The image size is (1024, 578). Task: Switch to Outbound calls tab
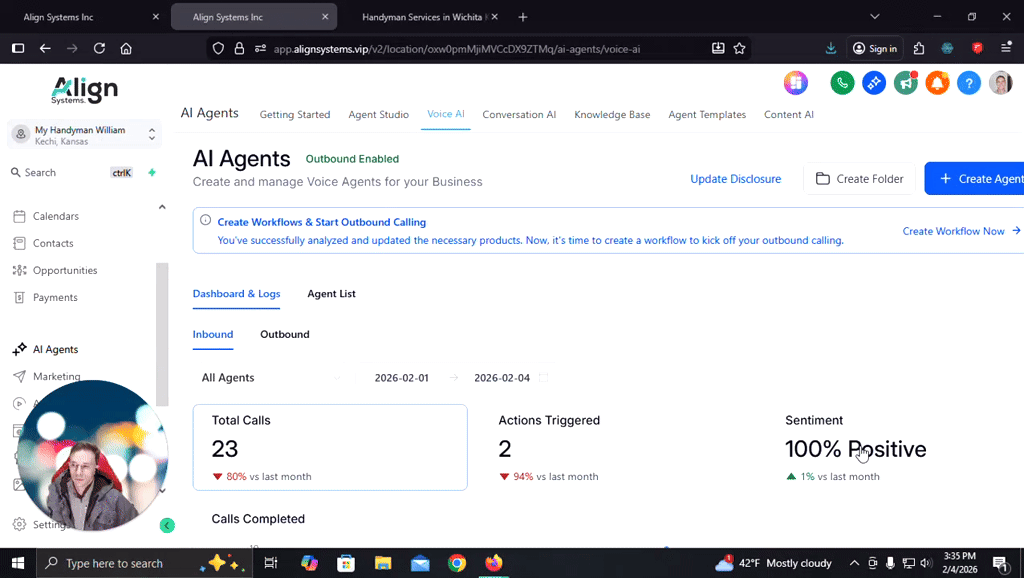click(285, 334)
